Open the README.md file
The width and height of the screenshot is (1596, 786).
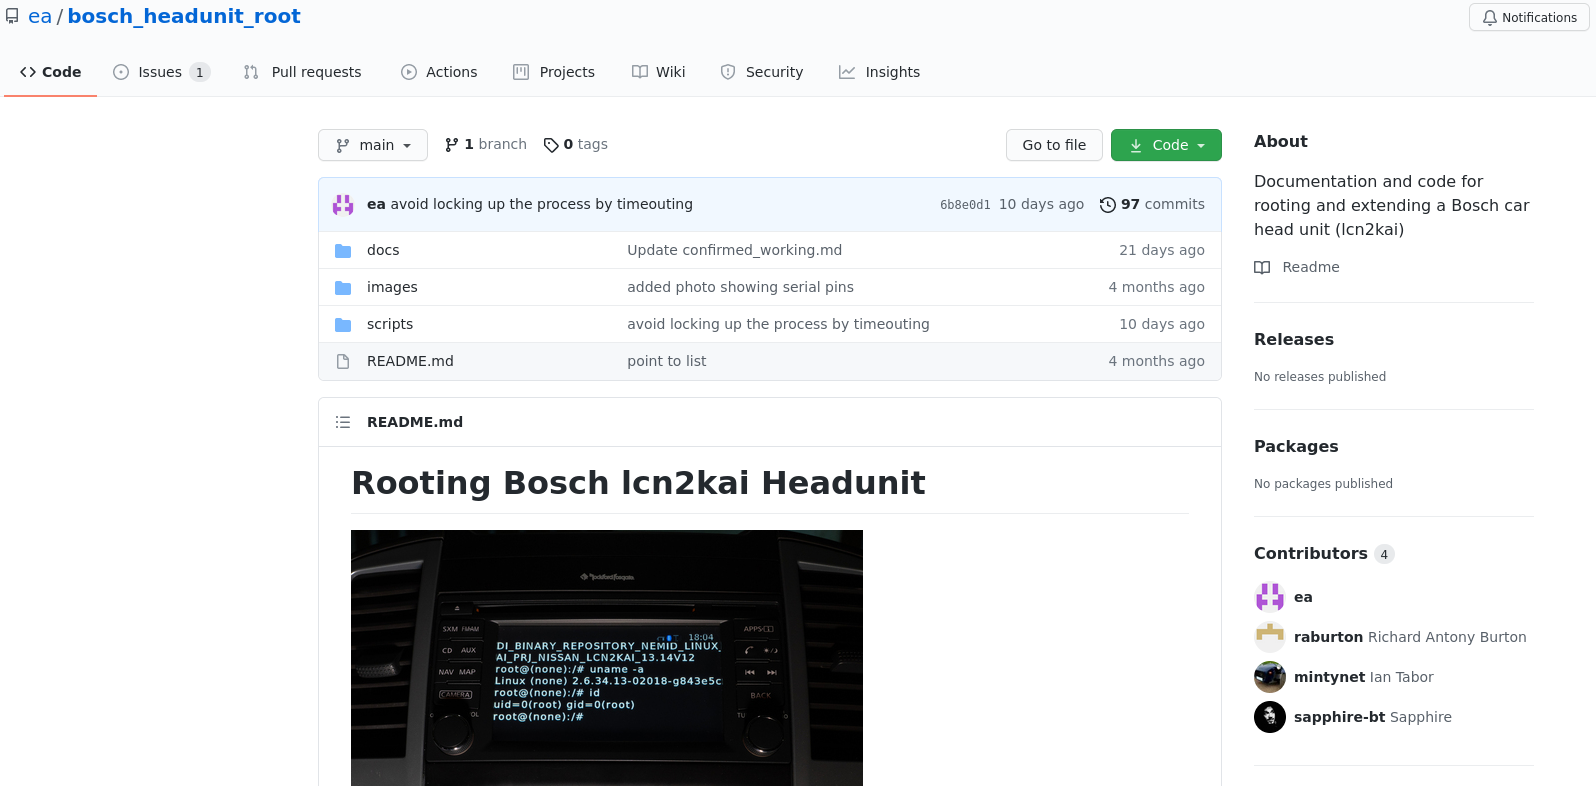tap(410, 361)
